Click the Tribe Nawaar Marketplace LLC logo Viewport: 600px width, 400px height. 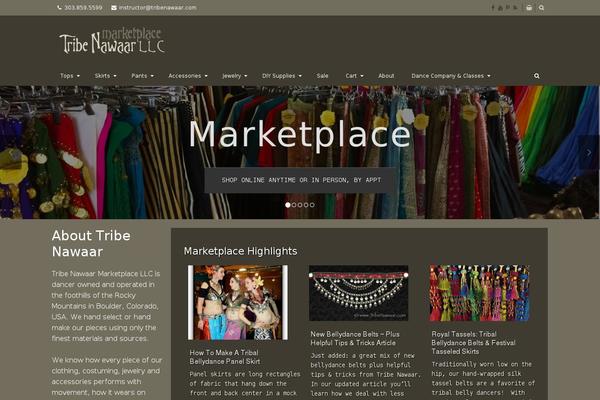coord(112,41)
